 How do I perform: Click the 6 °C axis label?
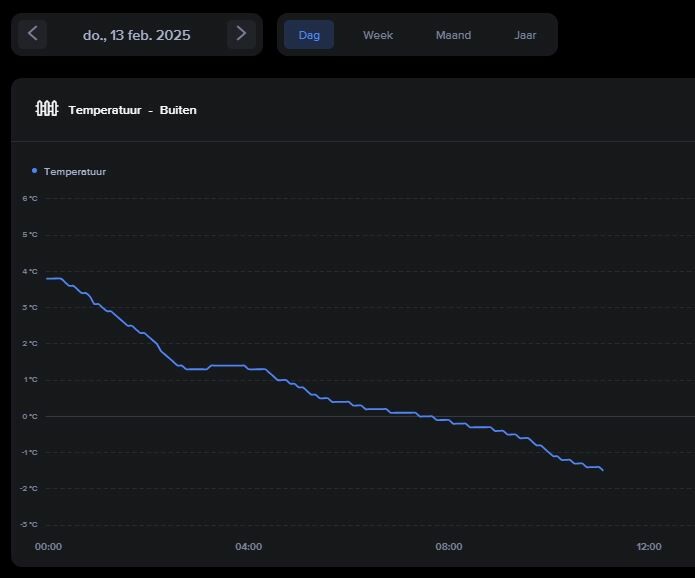coord(30,198)
